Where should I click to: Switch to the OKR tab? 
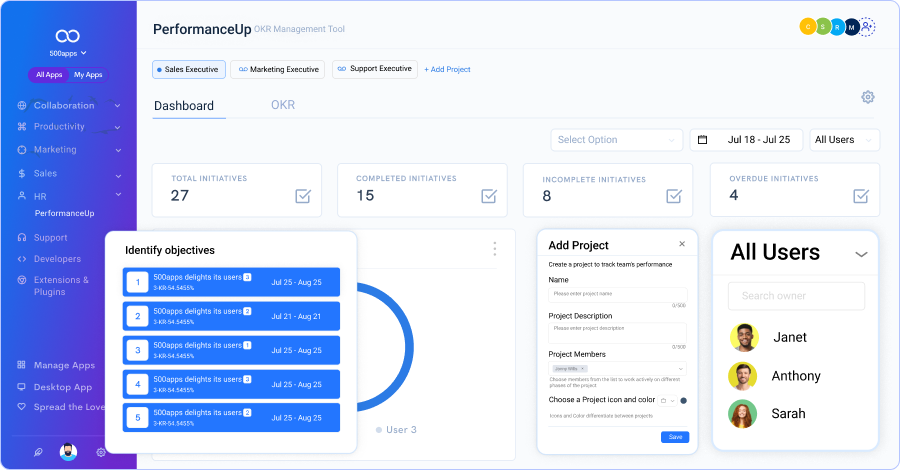tap(283, 105)
